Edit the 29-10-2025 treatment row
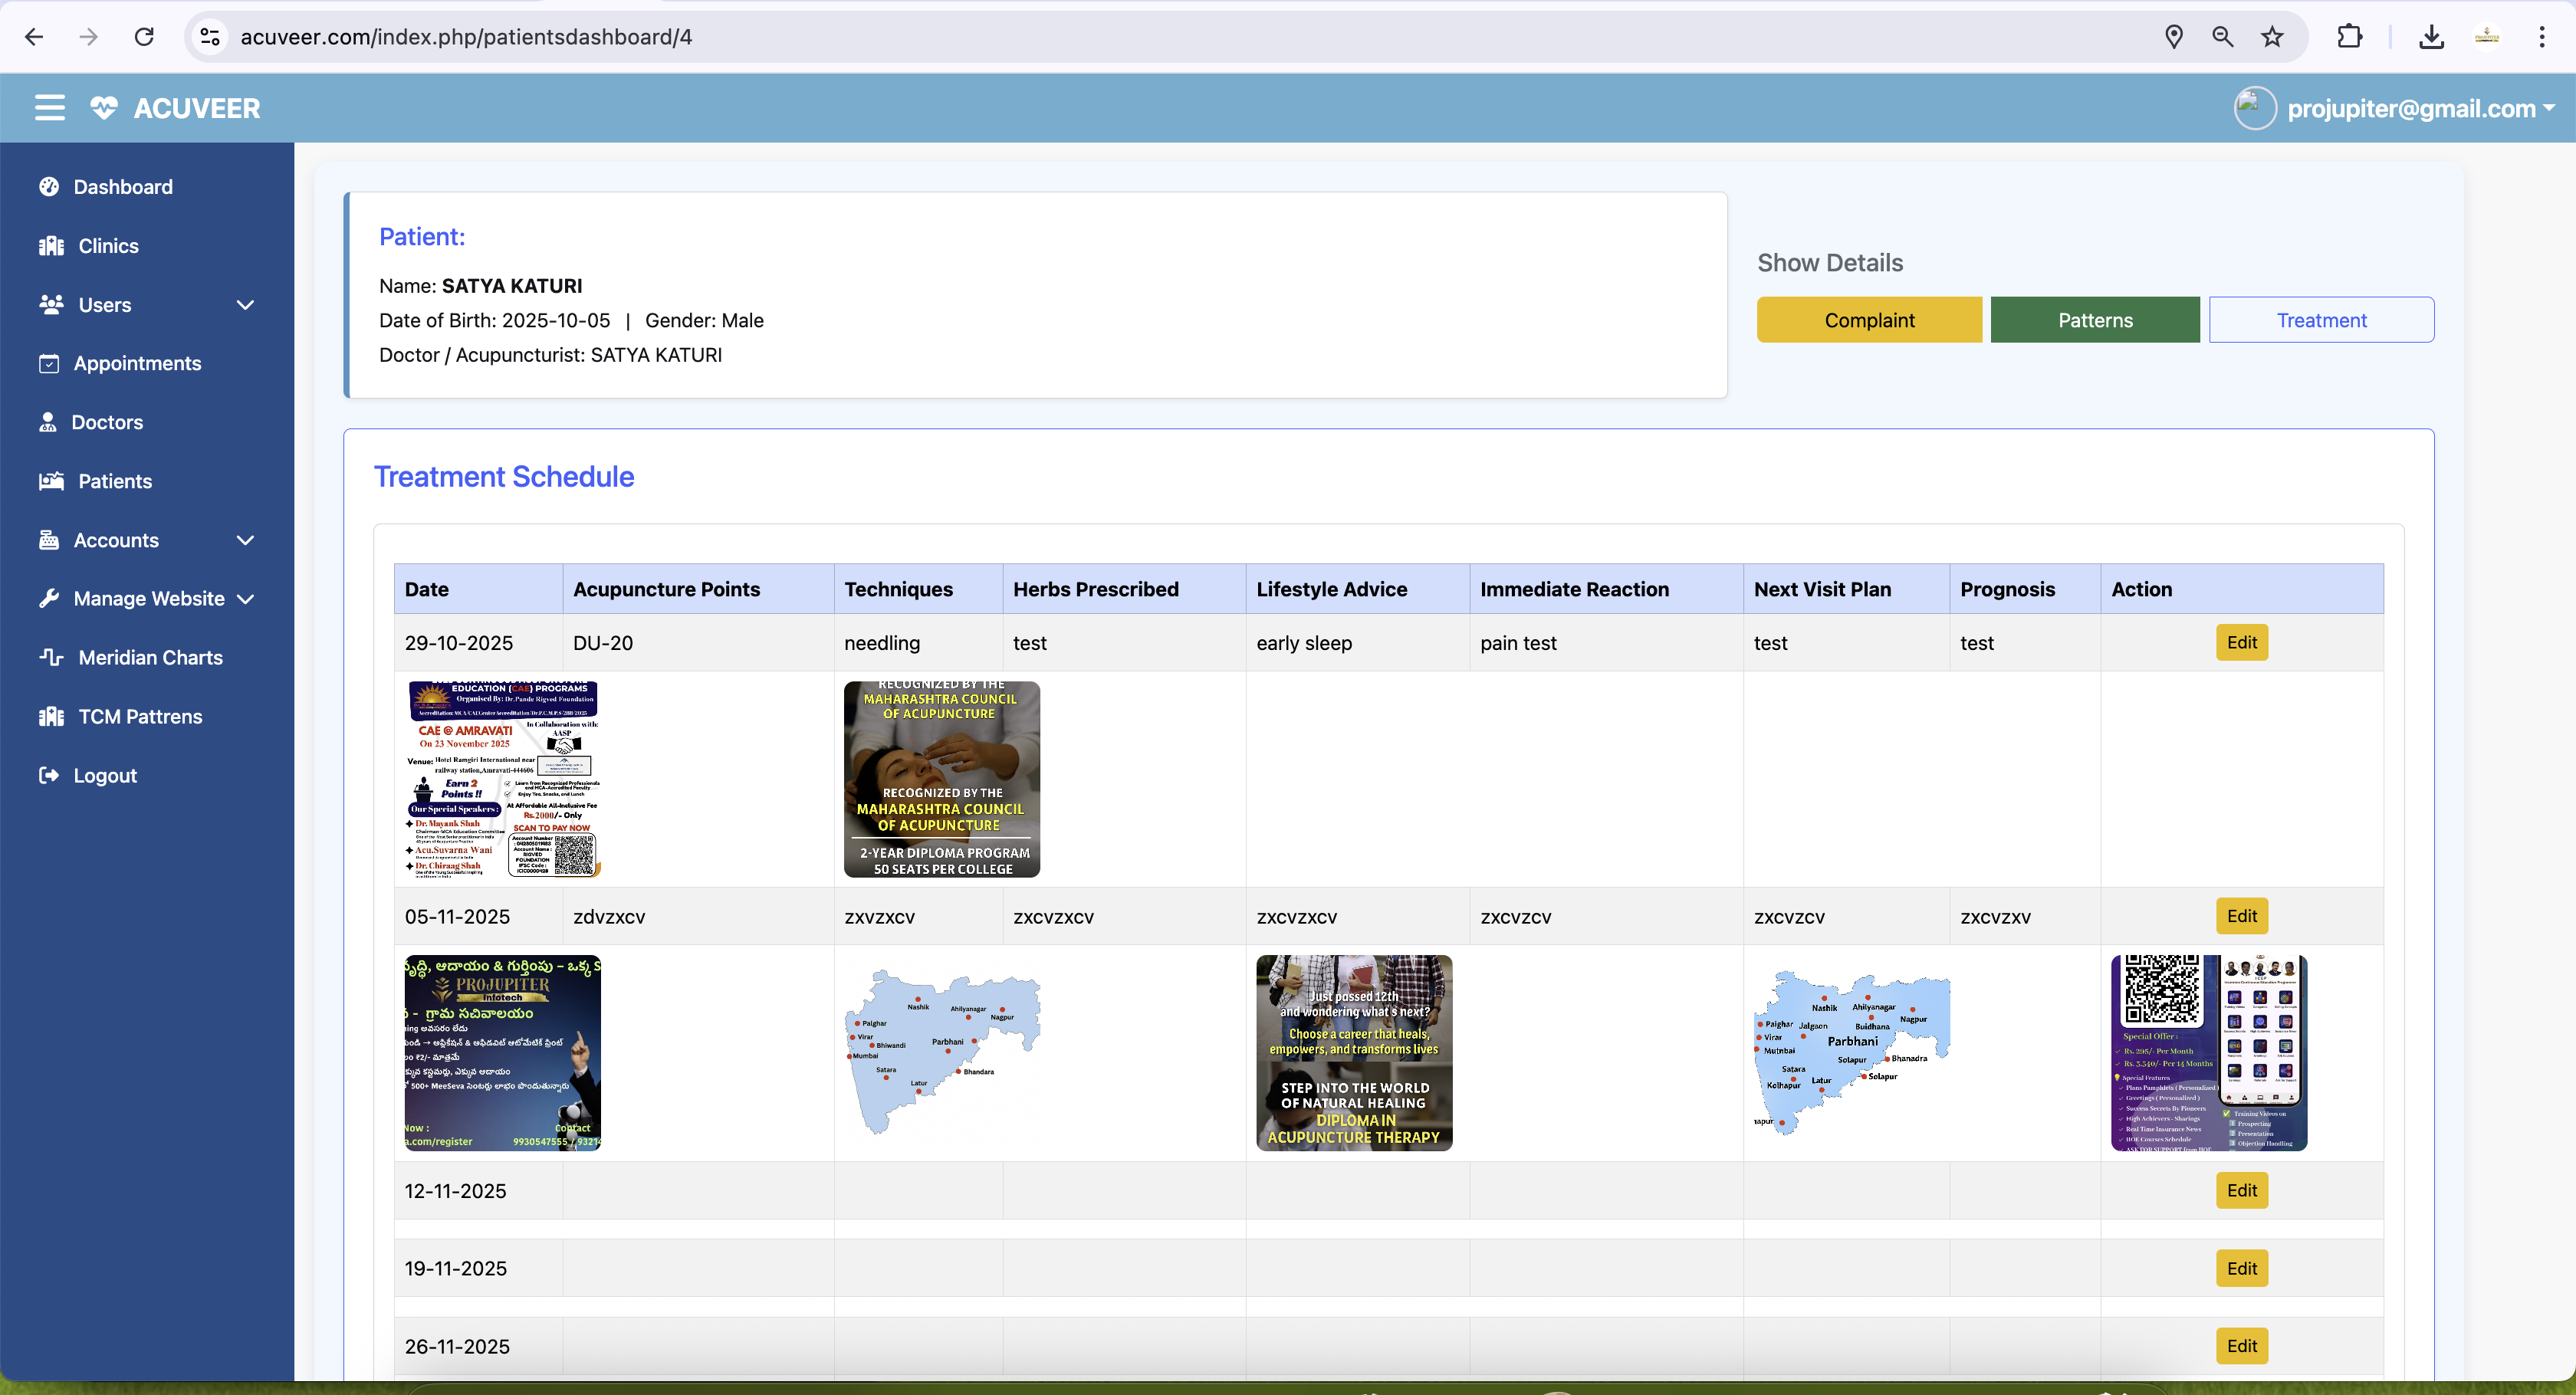 coord(2241,642)
